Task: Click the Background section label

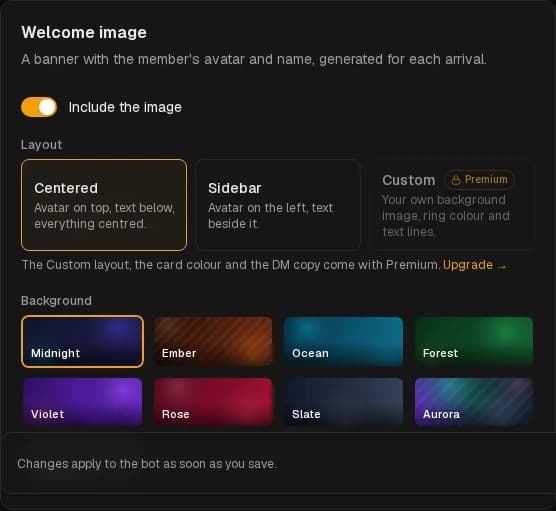Action: (56, 301)
